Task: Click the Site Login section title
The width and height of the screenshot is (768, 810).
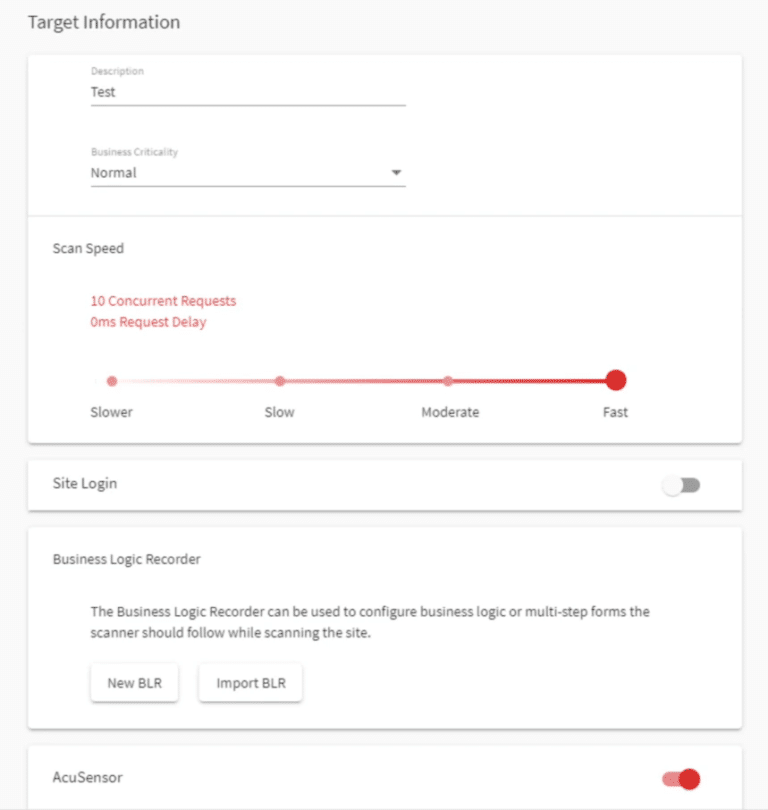Action: coord(85,483)
